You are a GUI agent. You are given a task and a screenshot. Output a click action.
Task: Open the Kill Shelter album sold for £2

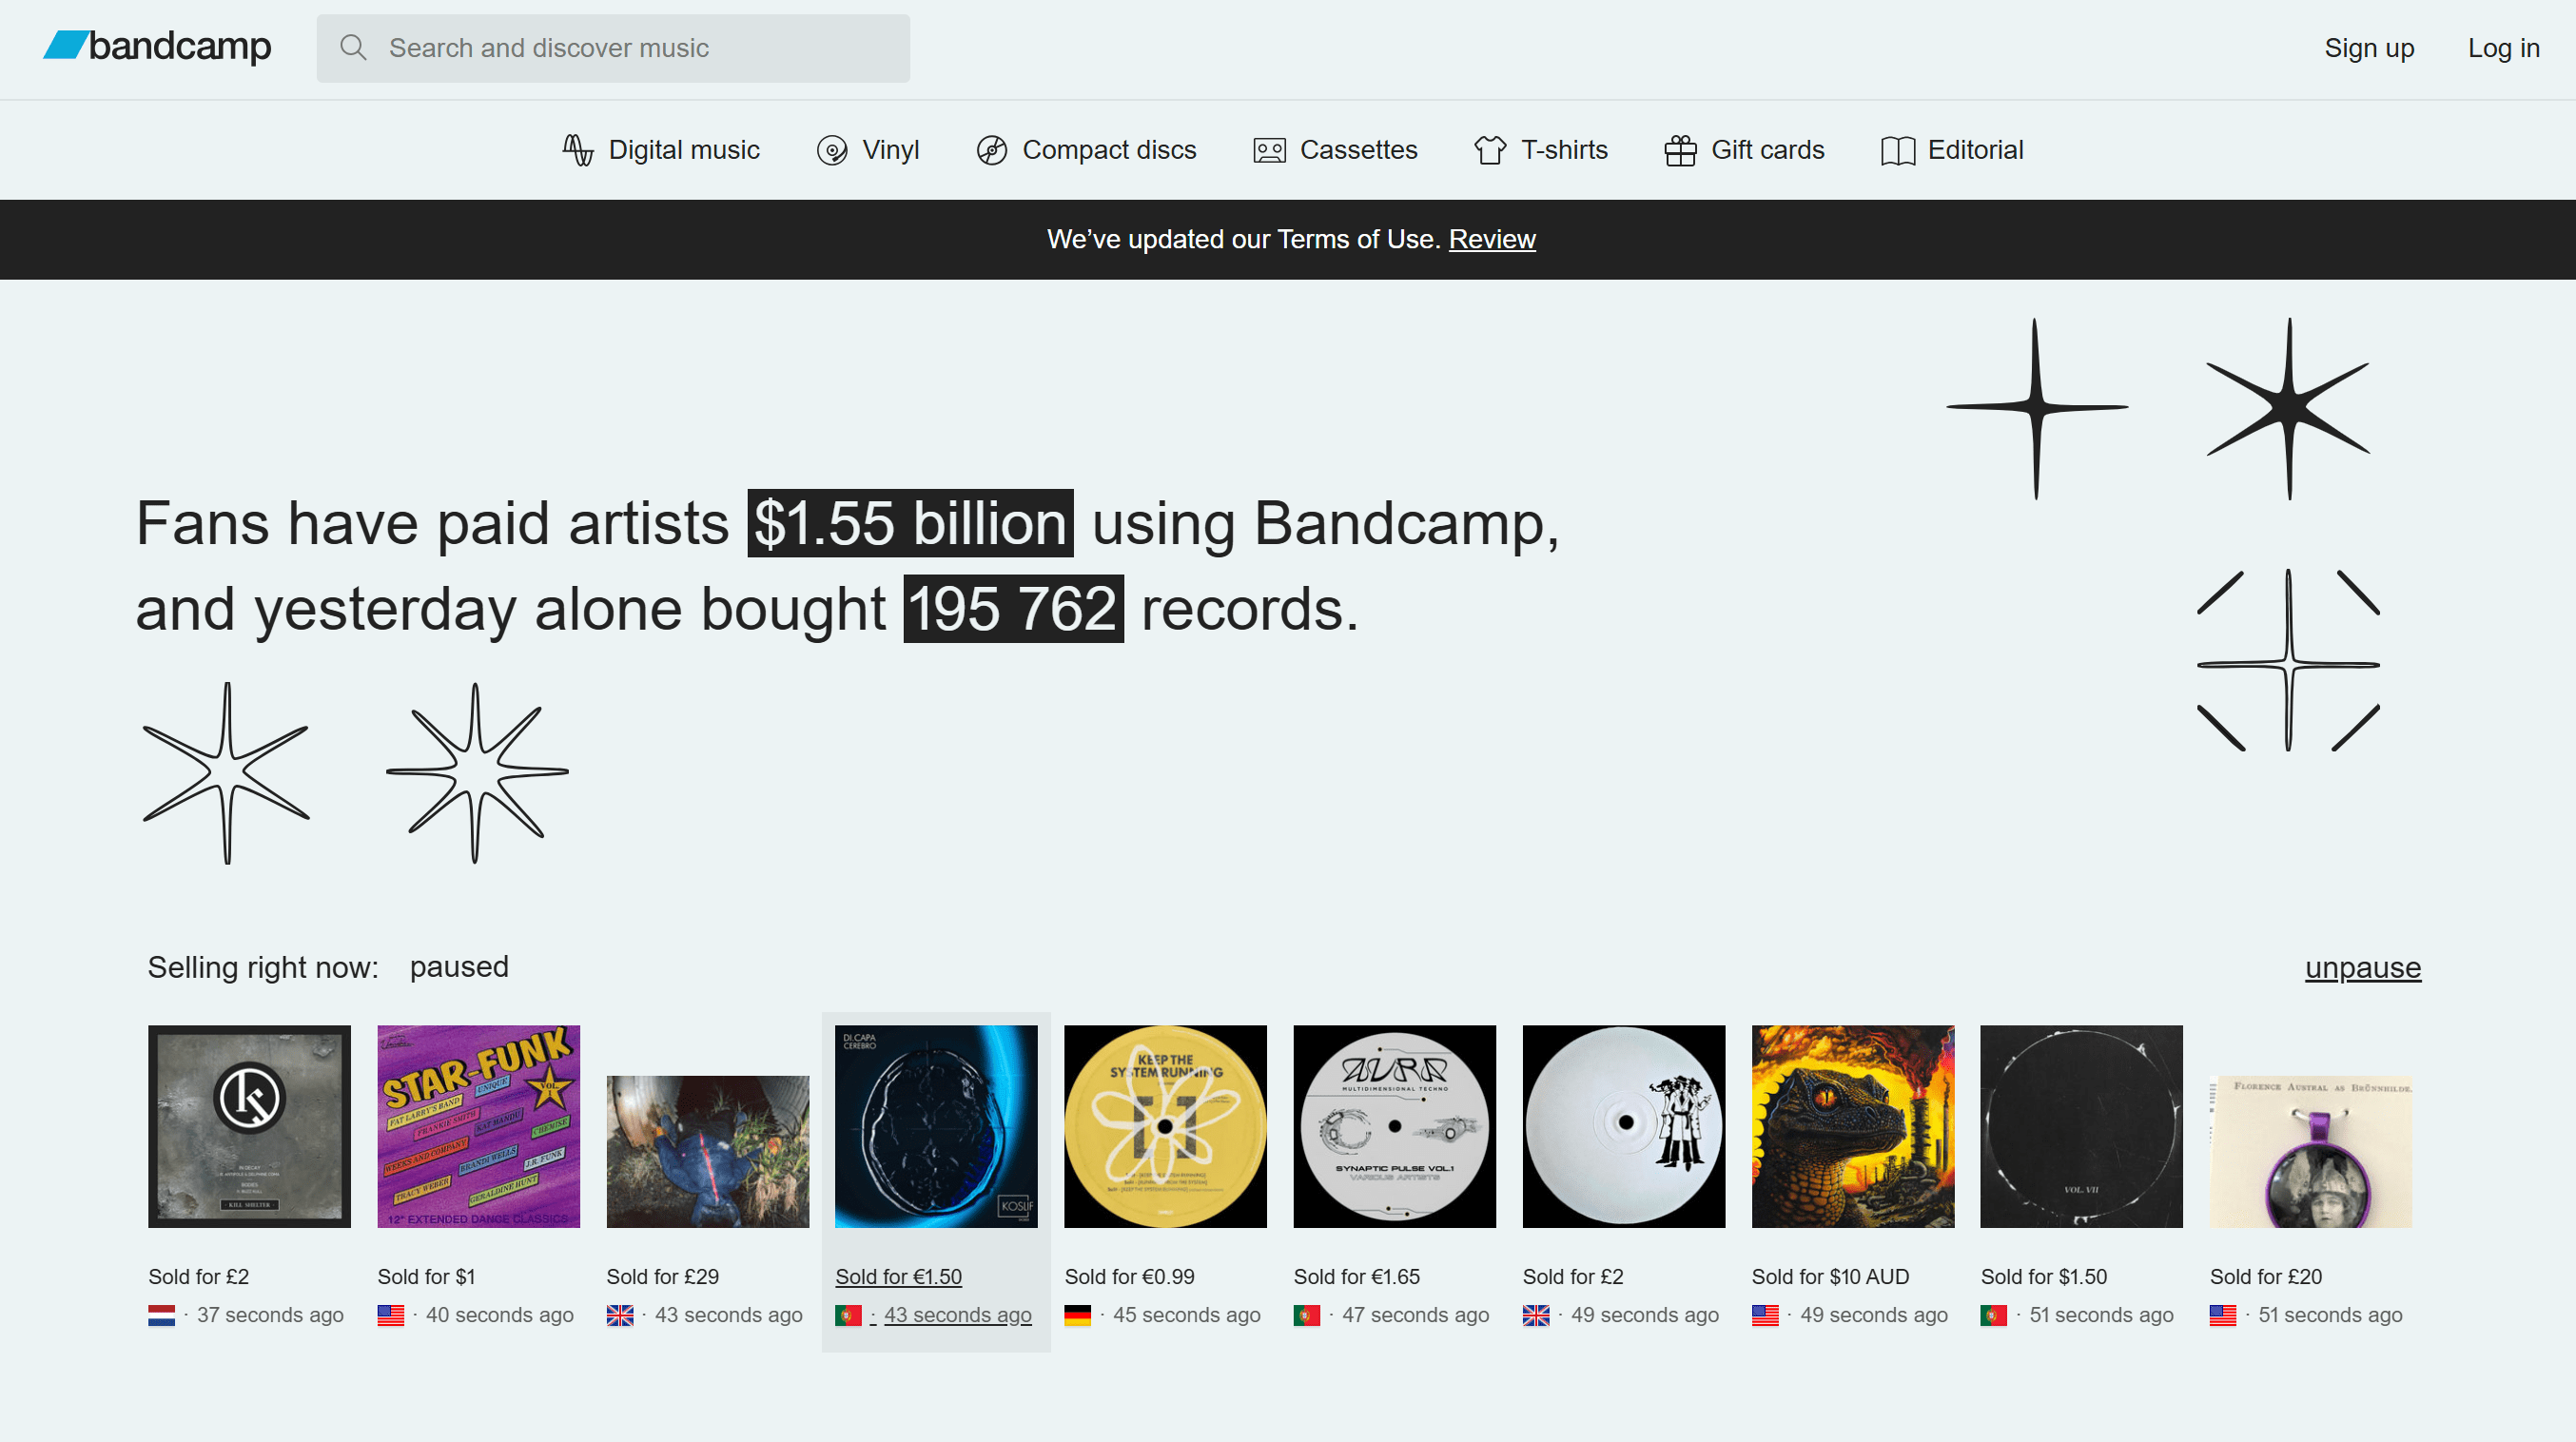[x=249, y=1126]
